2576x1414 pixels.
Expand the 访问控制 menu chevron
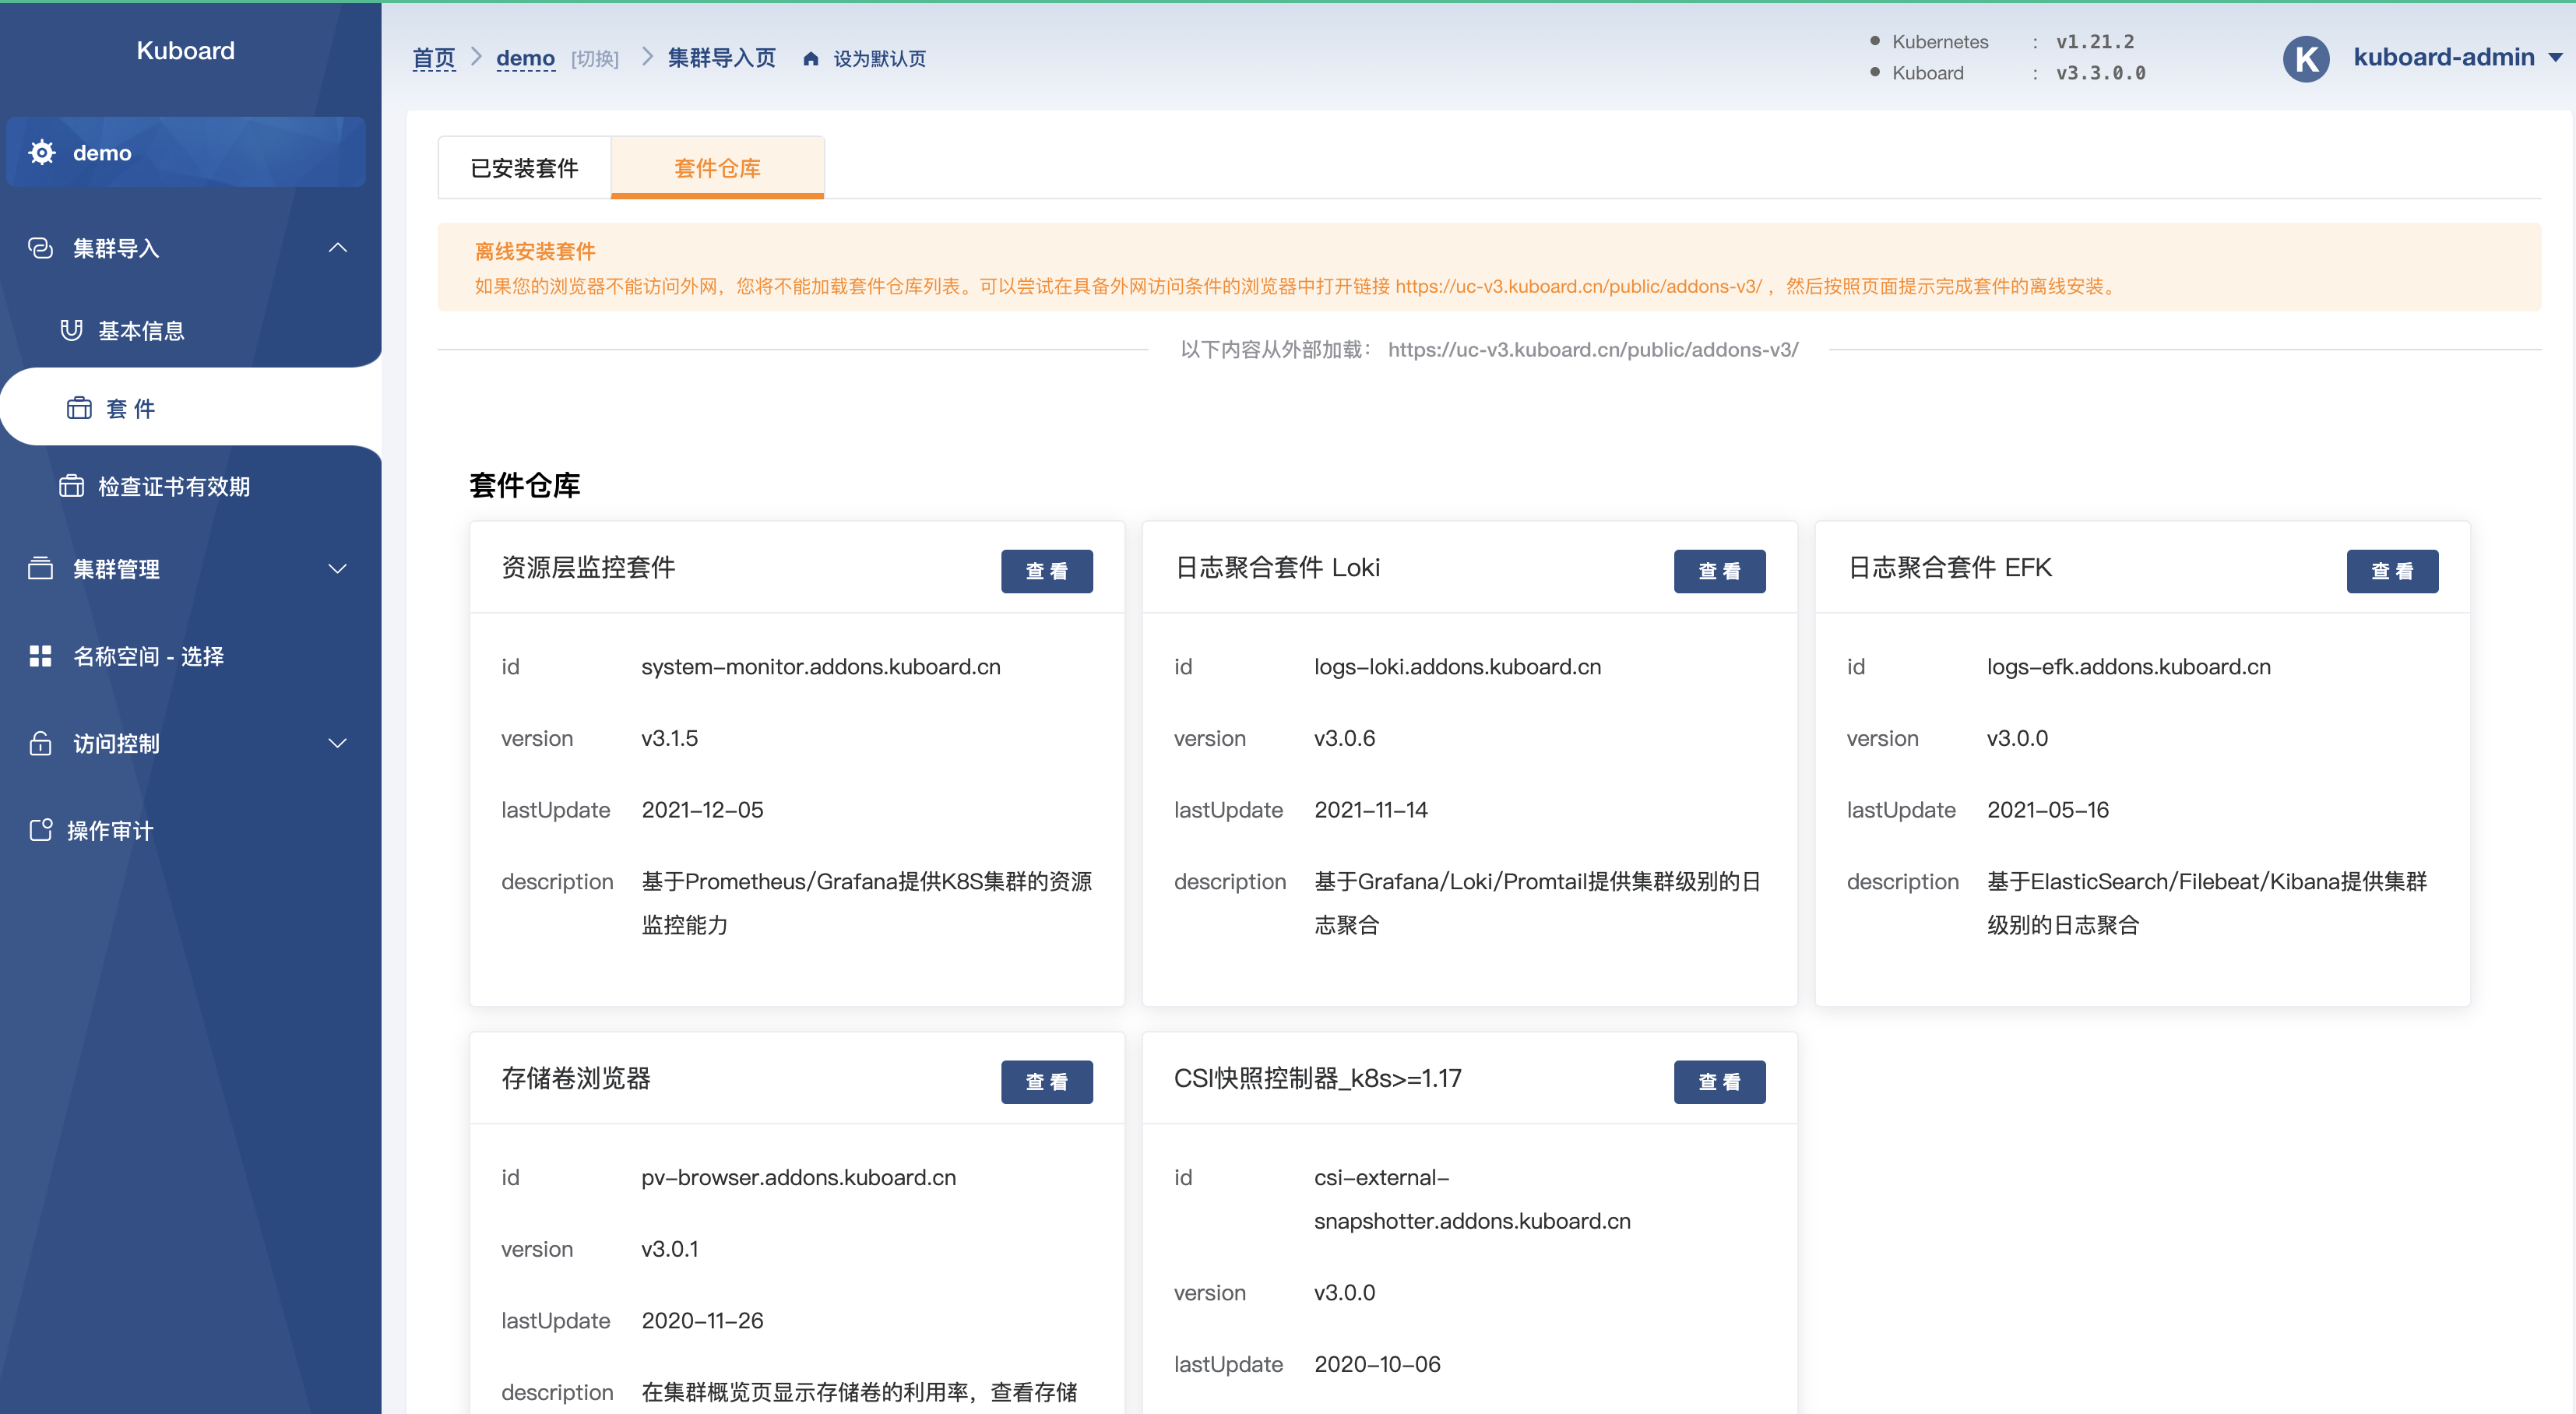(338, 743)
